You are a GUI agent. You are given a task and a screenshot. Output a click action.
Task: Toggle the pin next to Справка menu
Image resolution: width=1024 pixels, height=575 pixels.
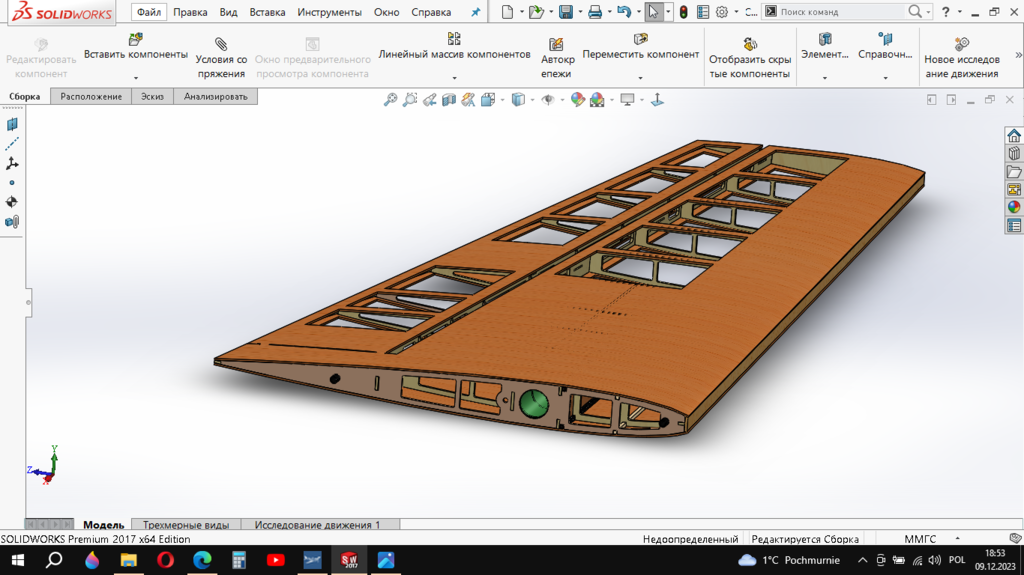(x=476, y=13)
